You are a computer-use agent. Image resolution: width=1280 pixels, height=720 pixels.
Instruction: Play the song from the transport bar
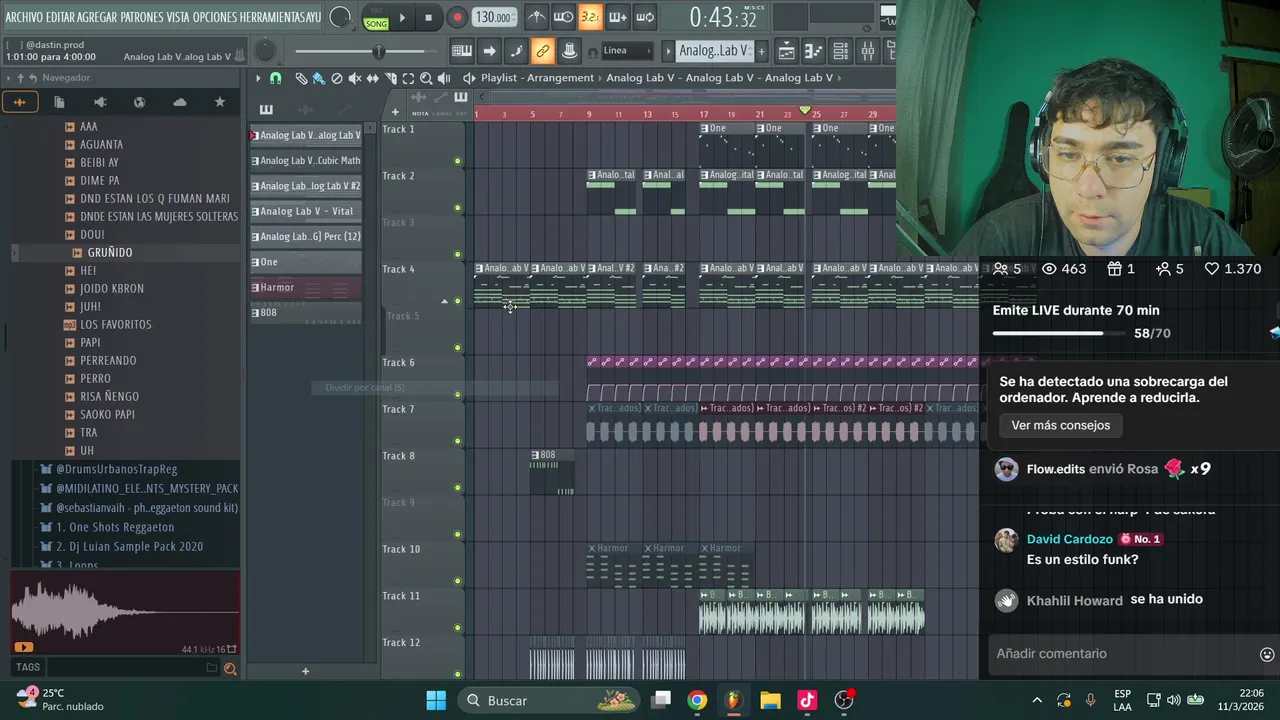[x=402, y=17]
